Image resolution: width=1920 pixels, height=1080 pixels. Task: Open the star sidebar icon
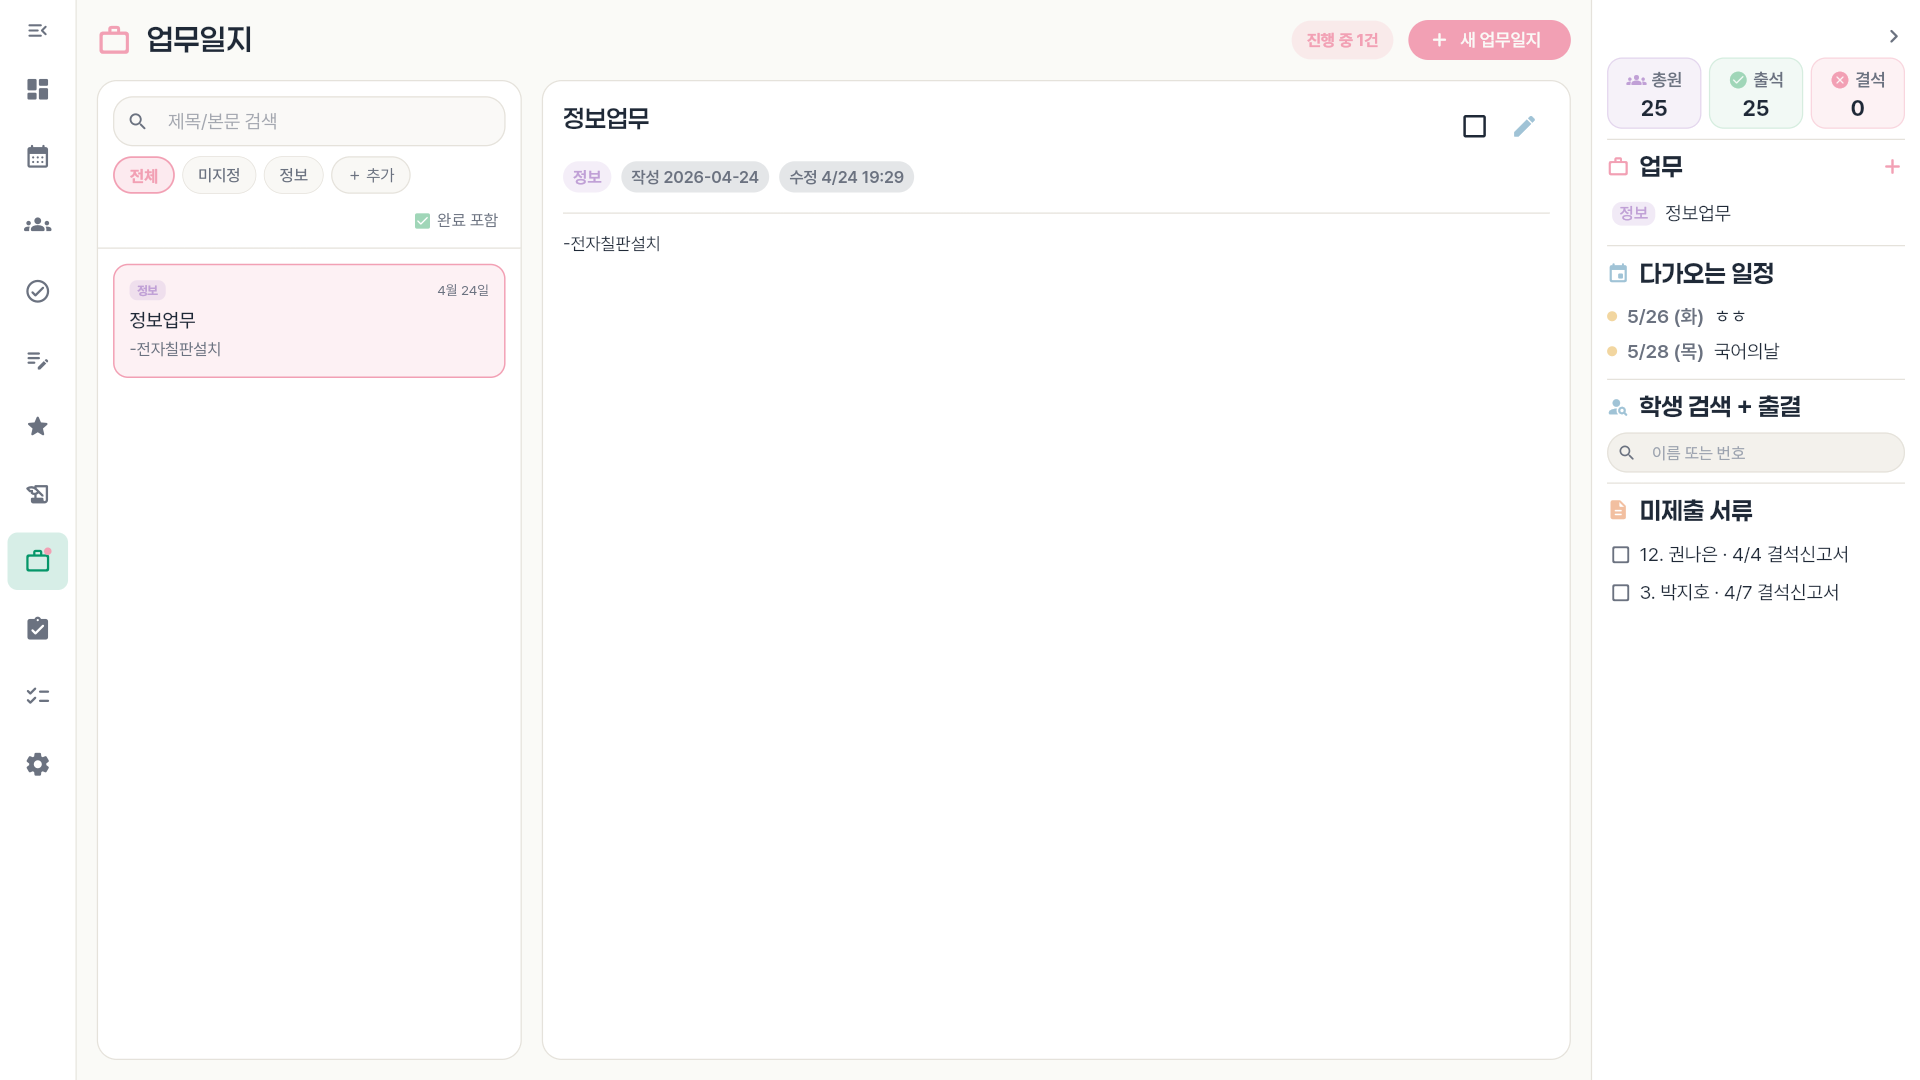pos(37,426)
